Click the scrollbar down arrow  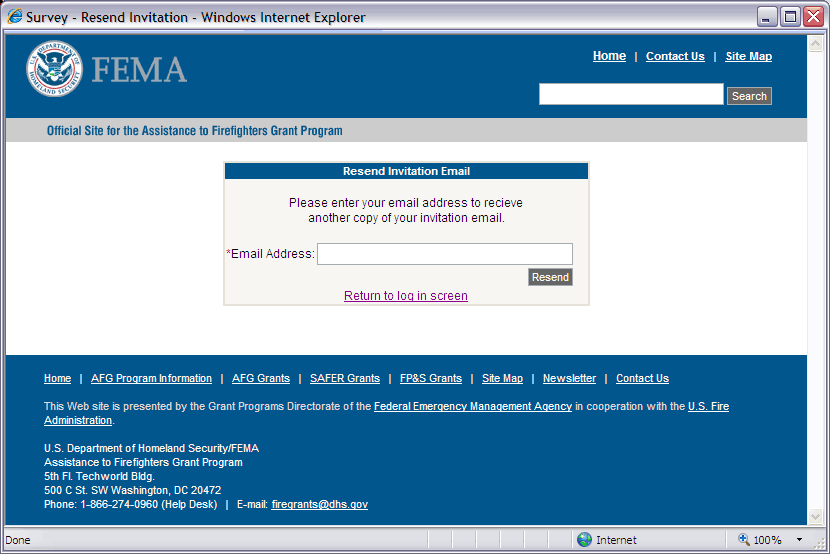point(815,516)
